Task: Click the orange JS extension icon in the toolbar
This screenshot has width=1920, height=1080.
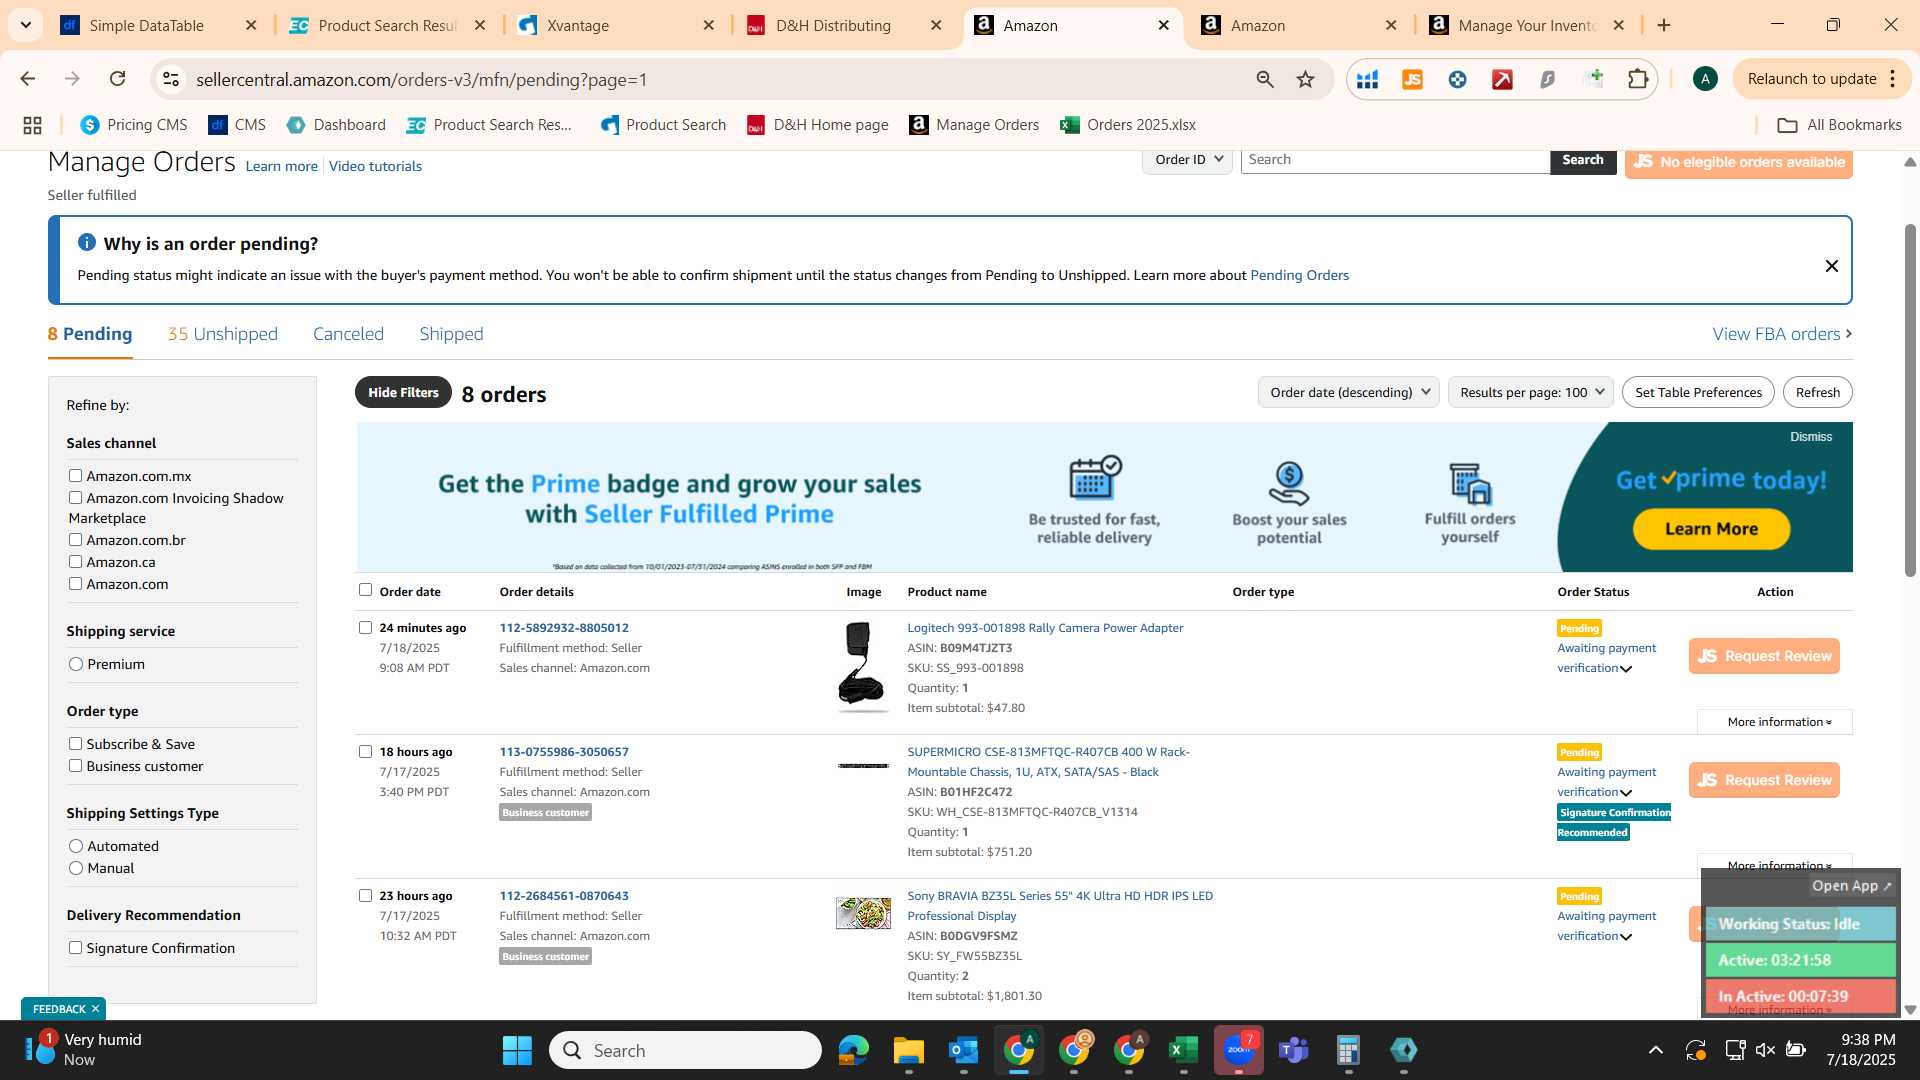Action: coord(1412,79)
